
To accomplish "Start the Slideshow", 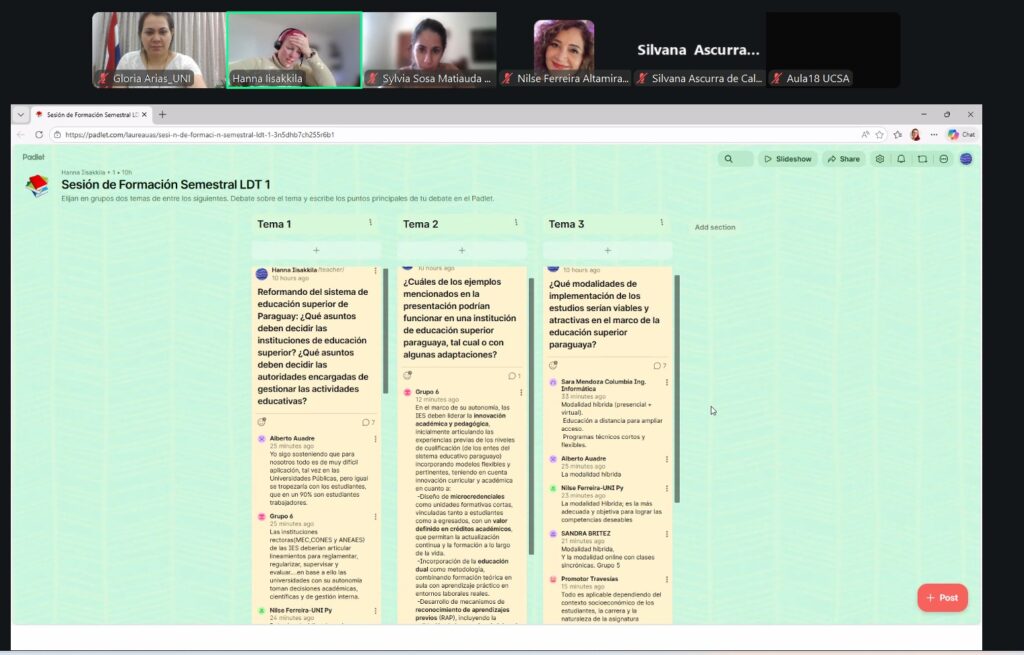I will coord(788,159).
